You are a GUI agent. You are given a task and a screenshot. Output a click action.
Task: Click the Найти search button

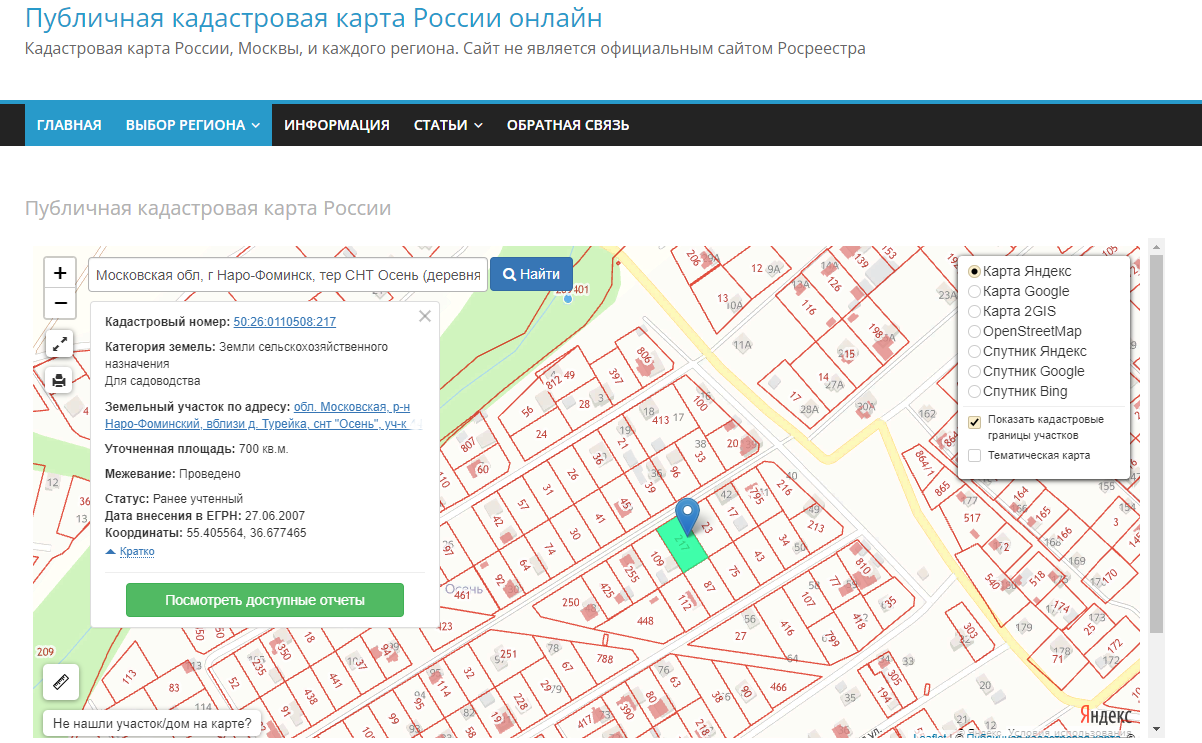point(531,274)
